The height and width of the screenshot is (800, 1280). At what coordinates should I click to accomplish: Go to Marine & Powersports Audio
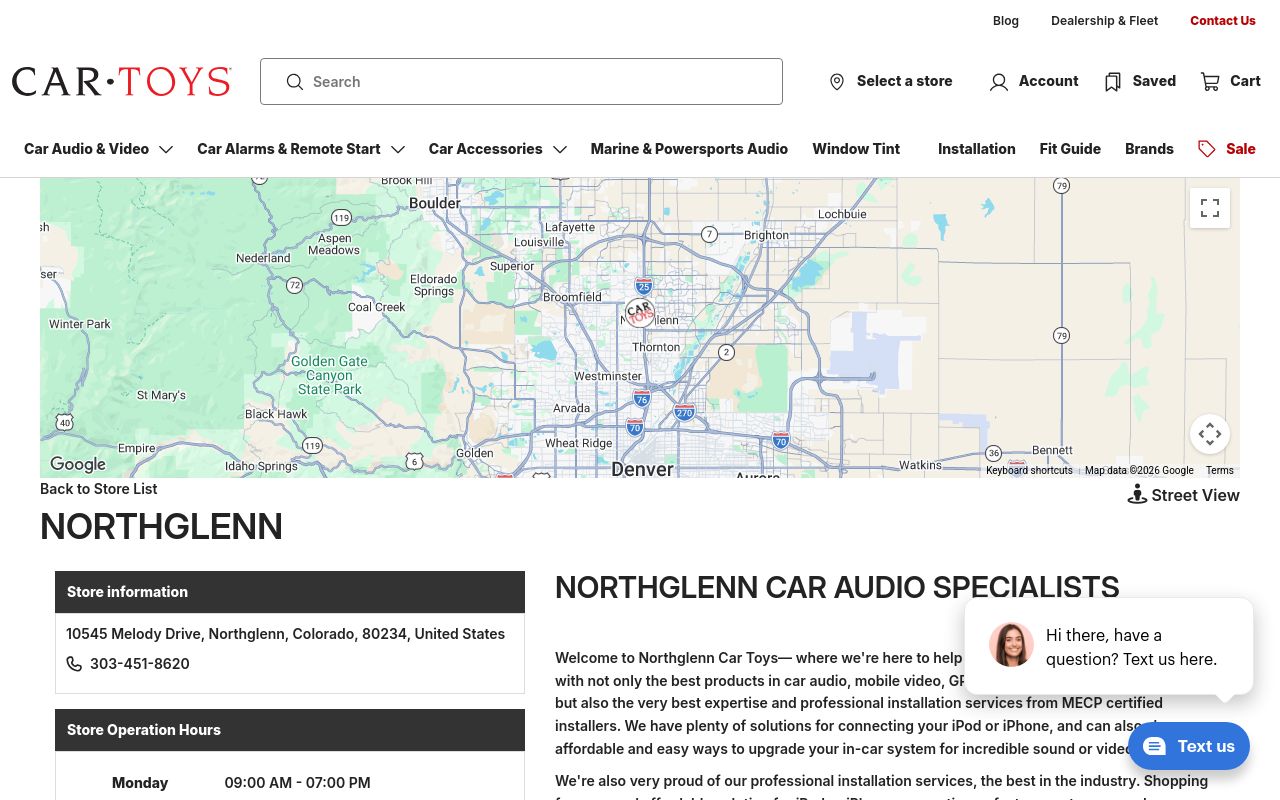coord(689,149)
